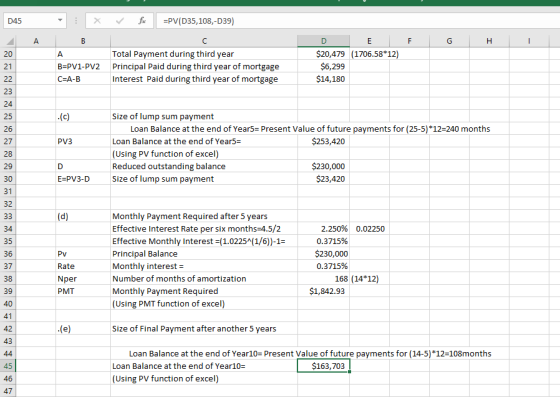
Task: Click the Insert Function fx icon
Action: pyautogui.click(x=142, y=21)
